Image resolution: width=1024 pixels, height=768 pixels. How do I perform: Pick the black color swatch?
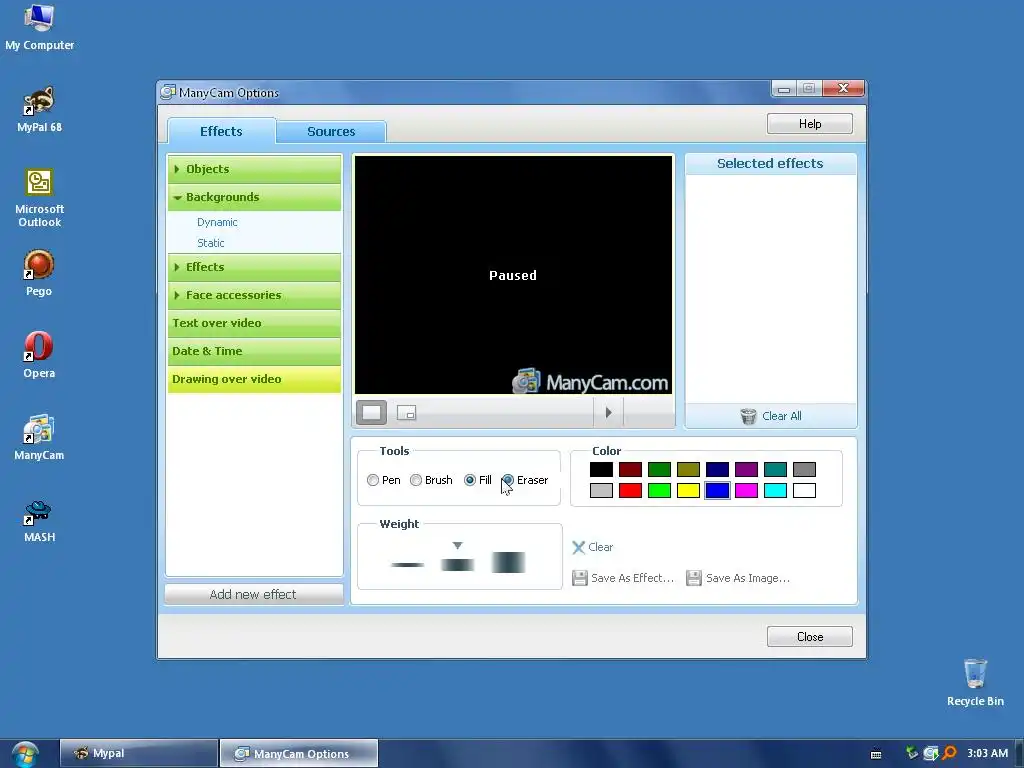(601, 470)
